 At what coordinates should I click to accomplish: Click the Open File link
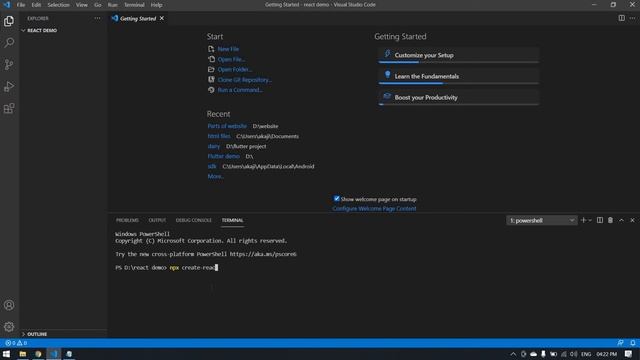point(231,59)
